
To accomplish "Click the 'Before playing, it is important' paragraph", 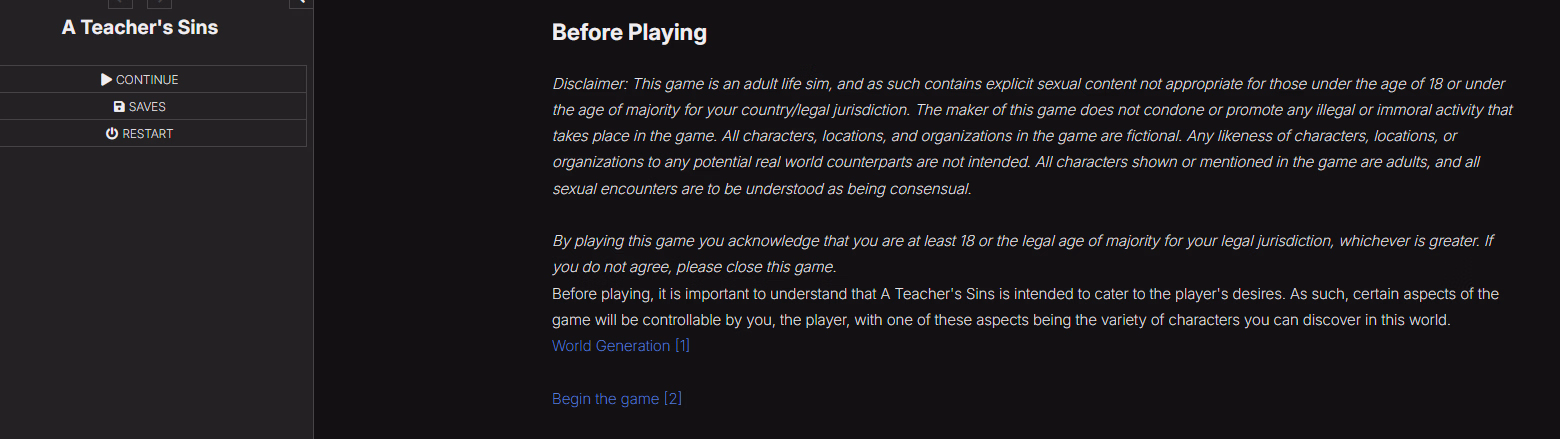I will click(1025, 307).
